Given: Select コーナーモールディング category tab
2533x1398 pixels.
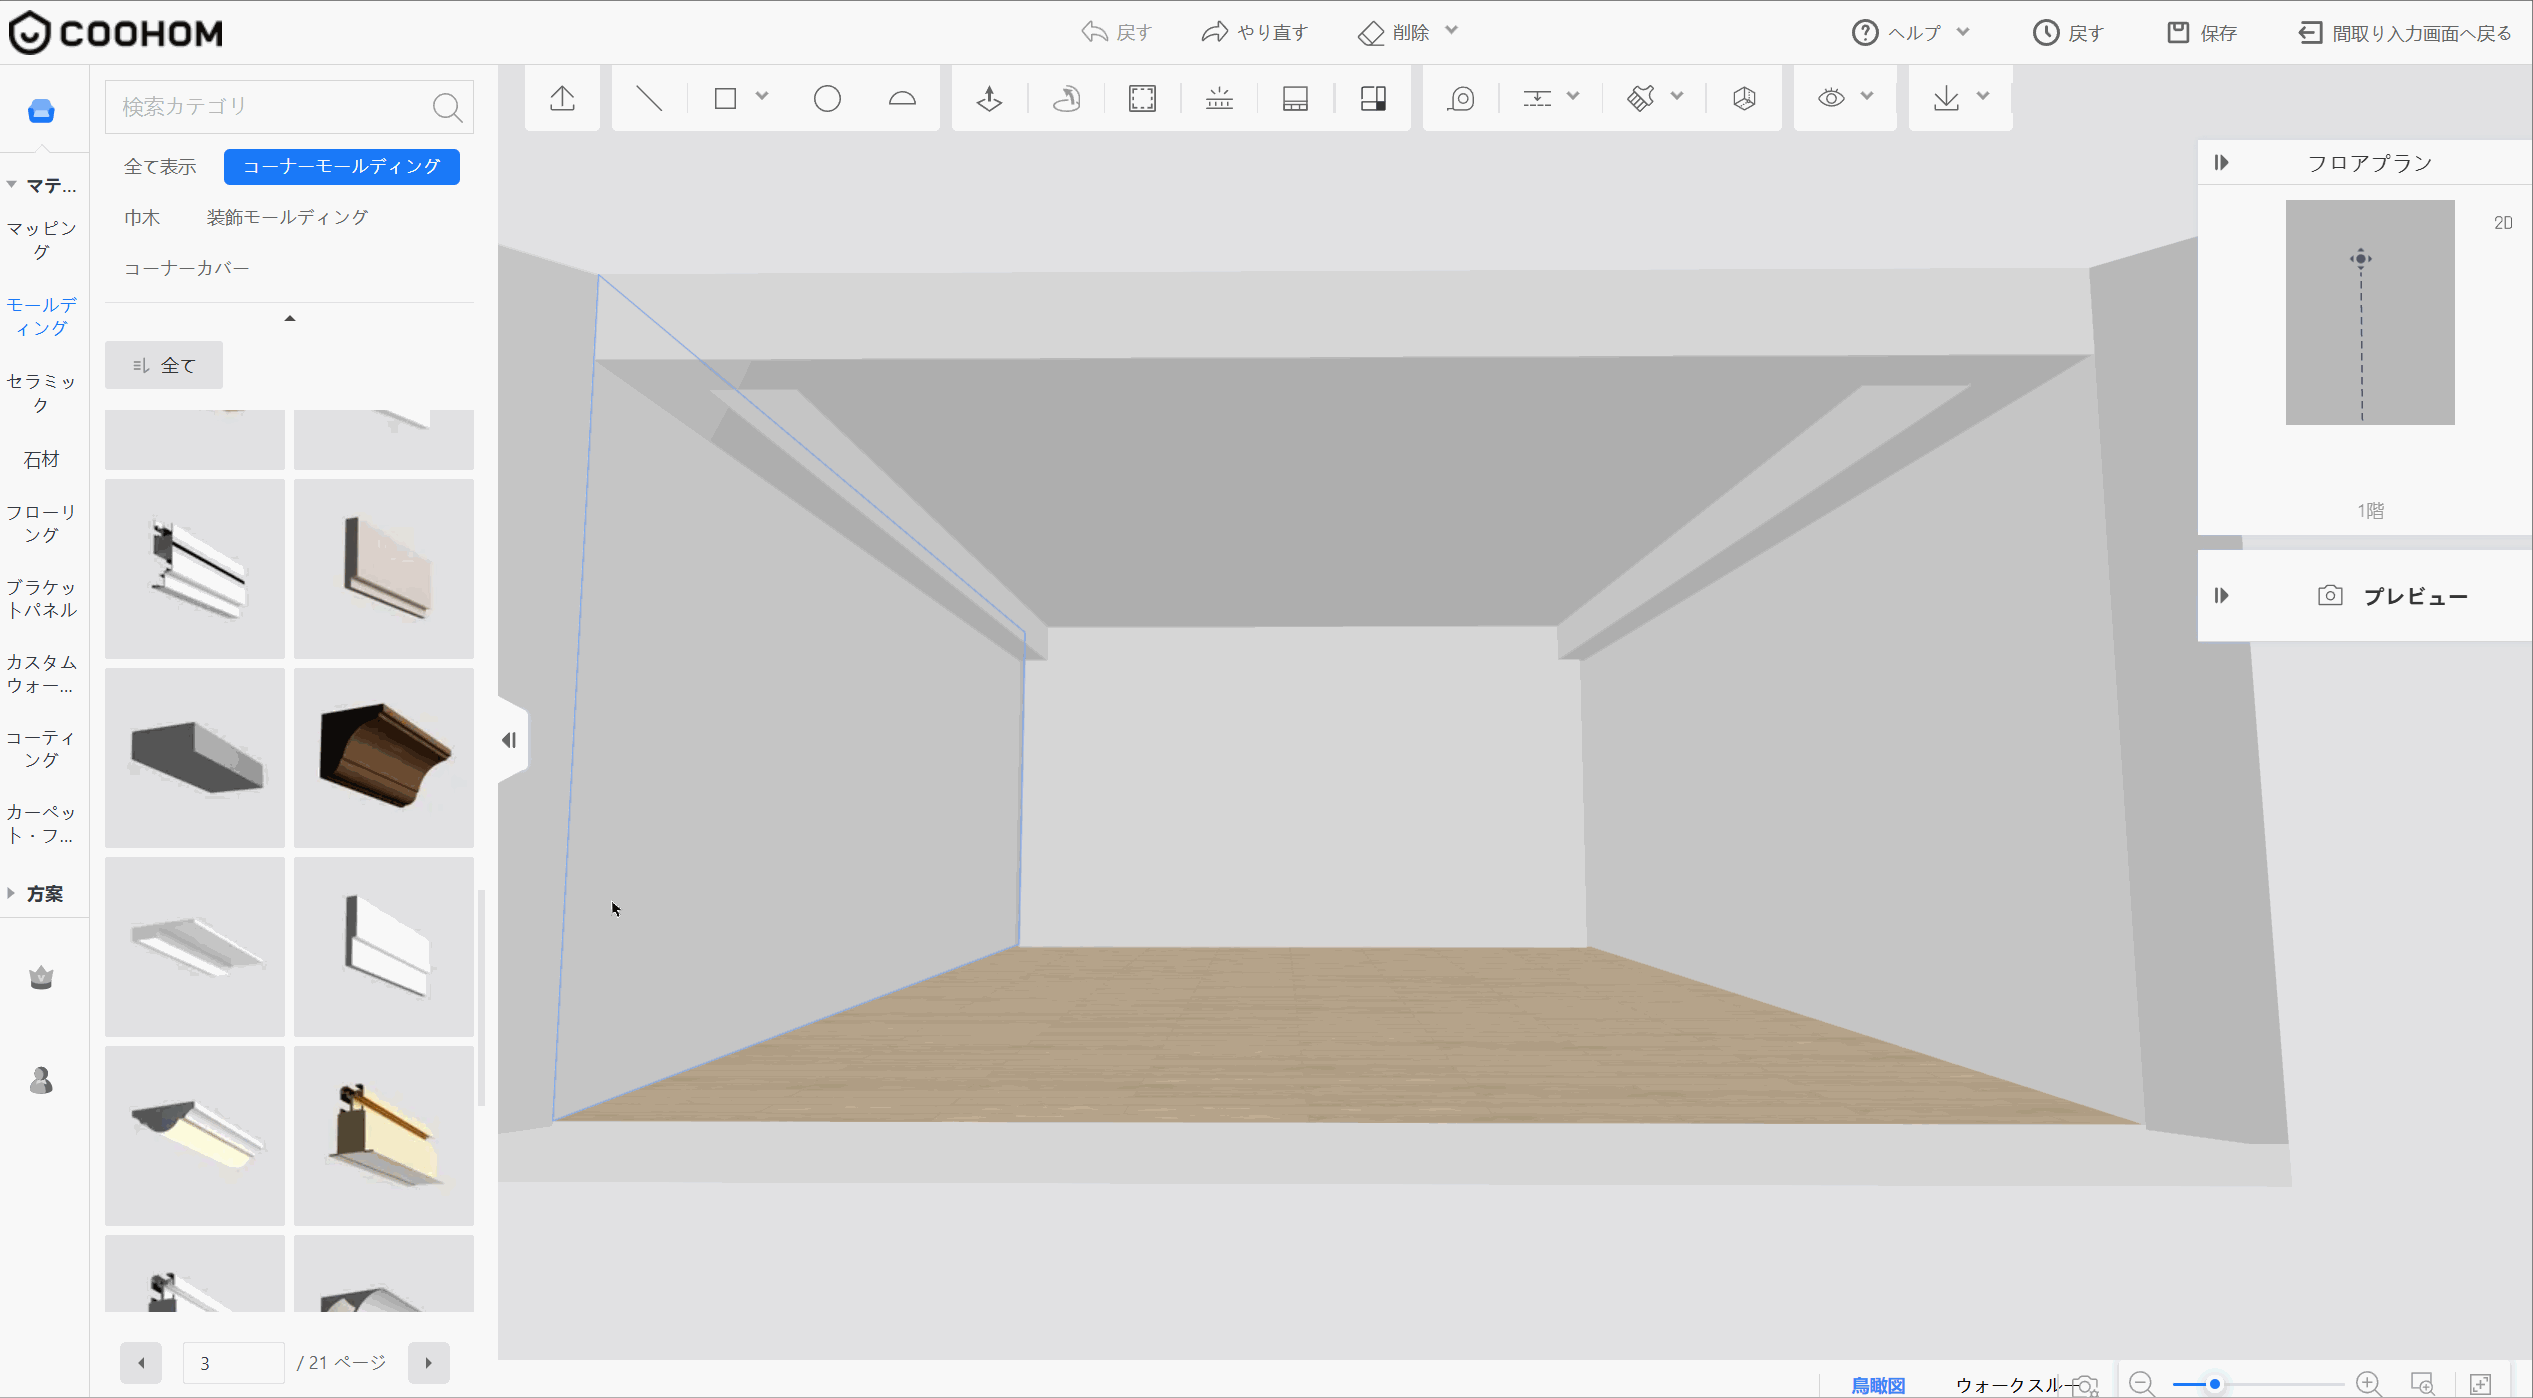Looking at the screenshot, I should coord(342,167).
